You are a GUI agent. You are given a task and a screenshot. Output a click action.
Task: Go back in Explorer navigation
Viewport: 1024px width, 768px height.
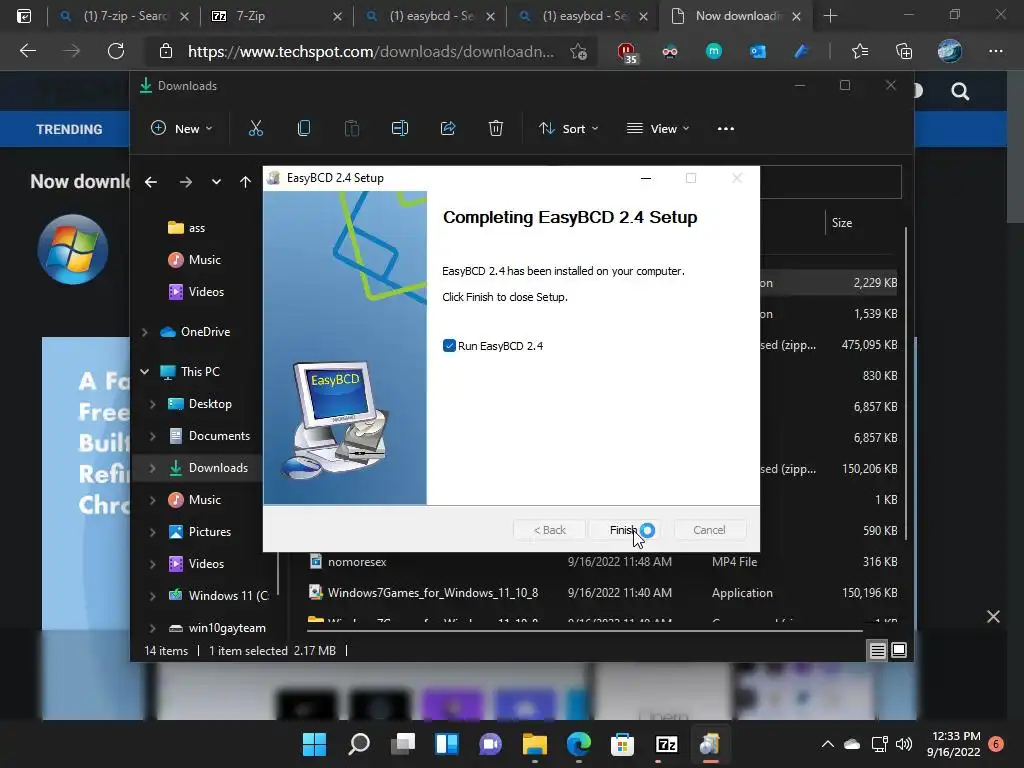tap(151, 182)
